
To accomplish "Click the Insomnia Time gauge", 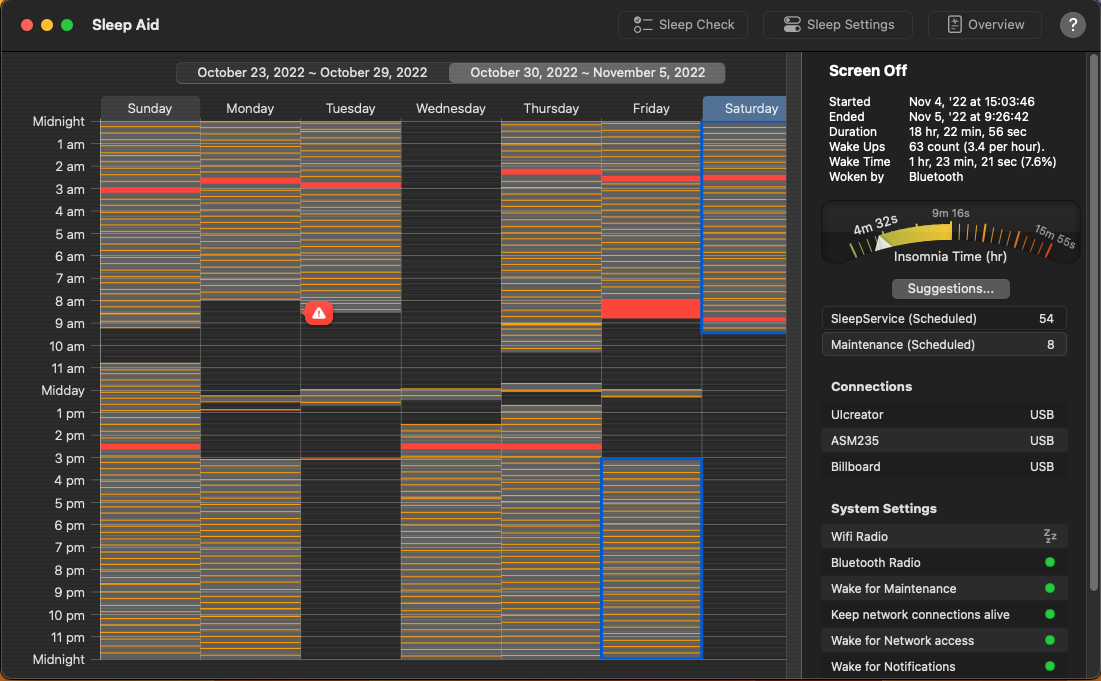I will [x=950, y=233].
